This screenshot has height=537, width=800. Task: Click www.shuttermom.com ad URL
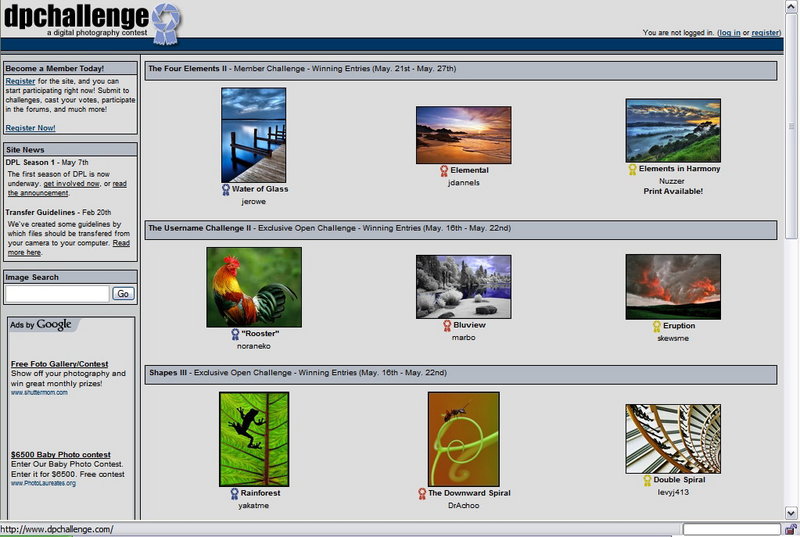39,393
